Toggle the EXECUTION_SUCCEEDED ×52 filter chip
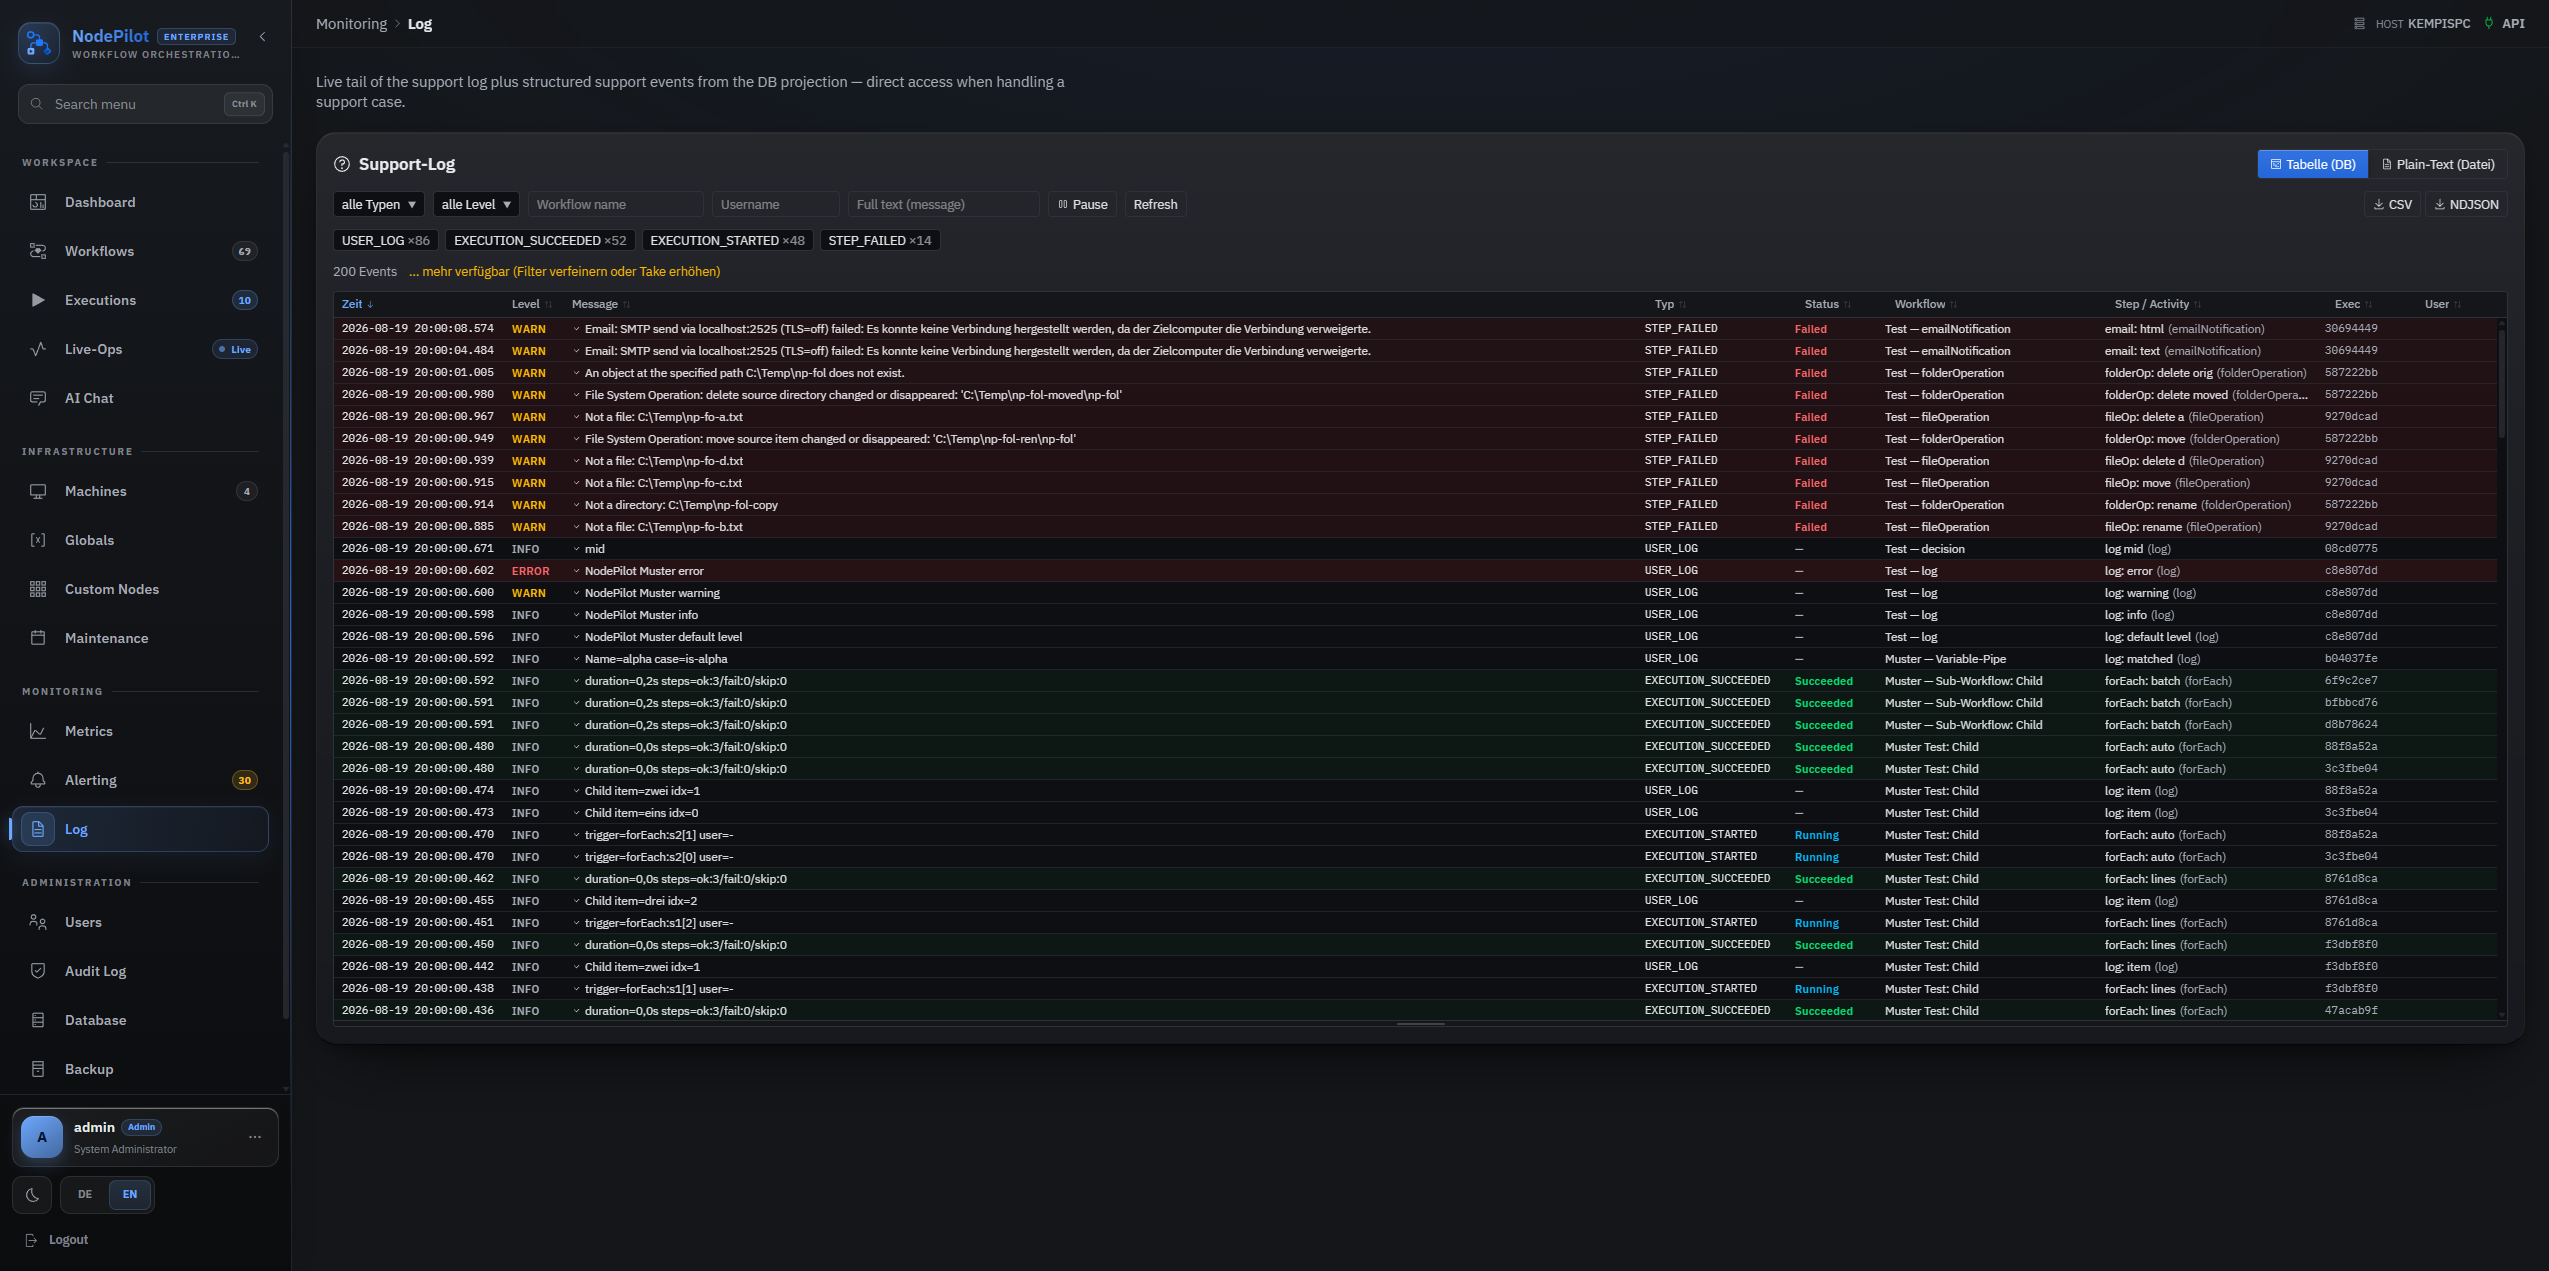Screen dimensions: 2549x1271 [x=540, y=240]
